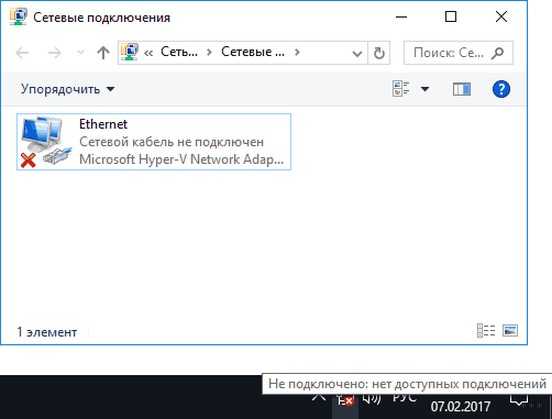Viewport: 552px width, 419px height.
Task: Click the Forward navigation arrow
Action: click(x=54, y=53)
